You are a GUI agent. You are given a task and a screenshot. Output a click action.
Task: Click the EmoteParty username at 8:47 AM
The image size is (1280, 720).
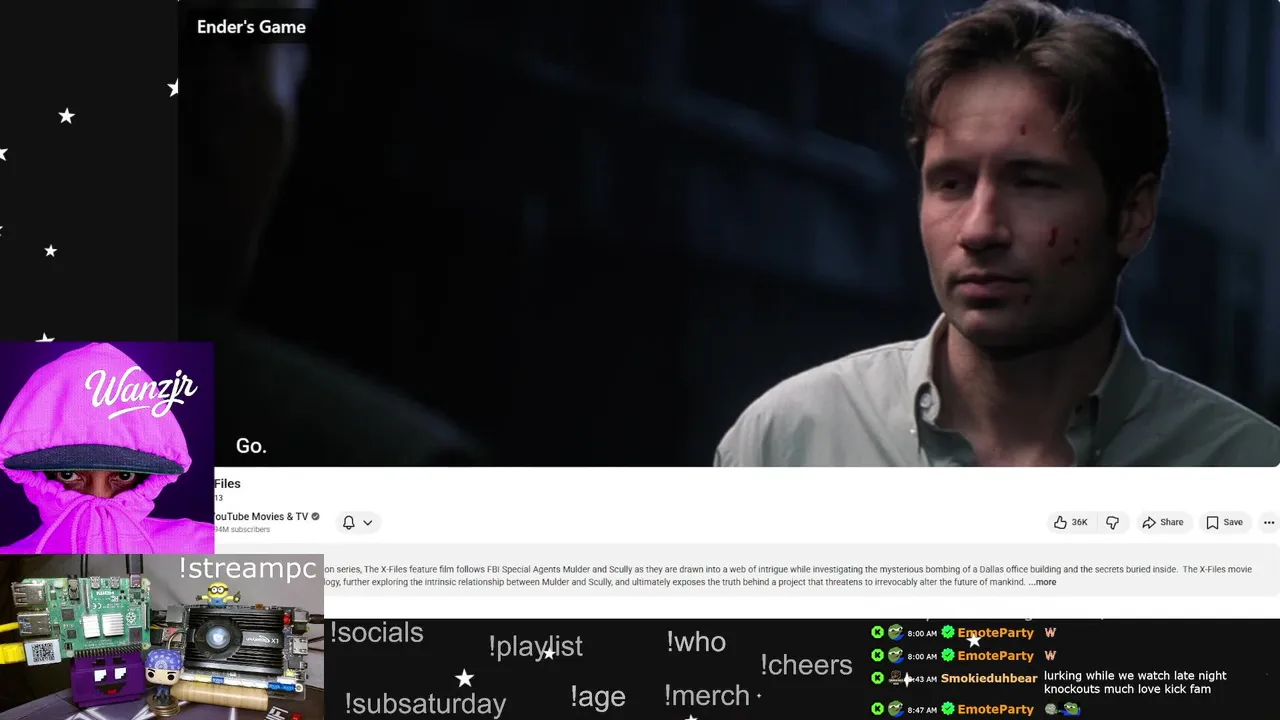pyautogui.click(x=996, y=709)
